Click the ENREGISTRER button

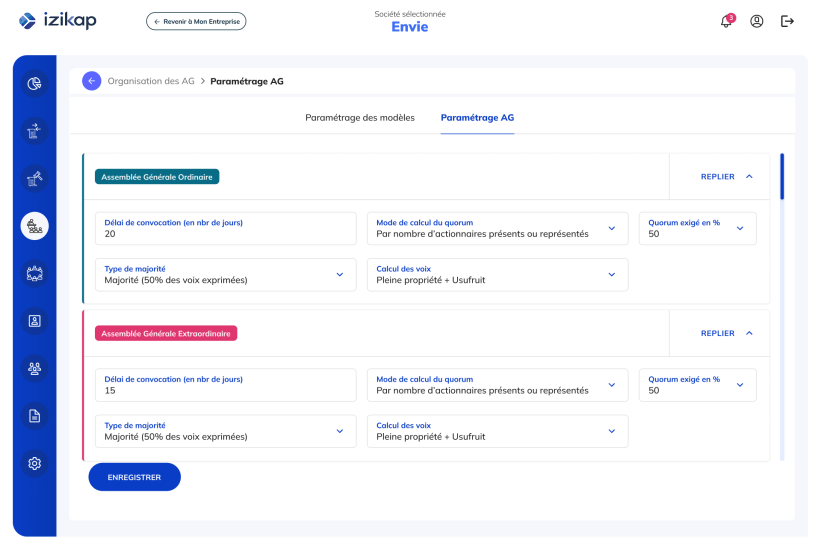[134, 477]
